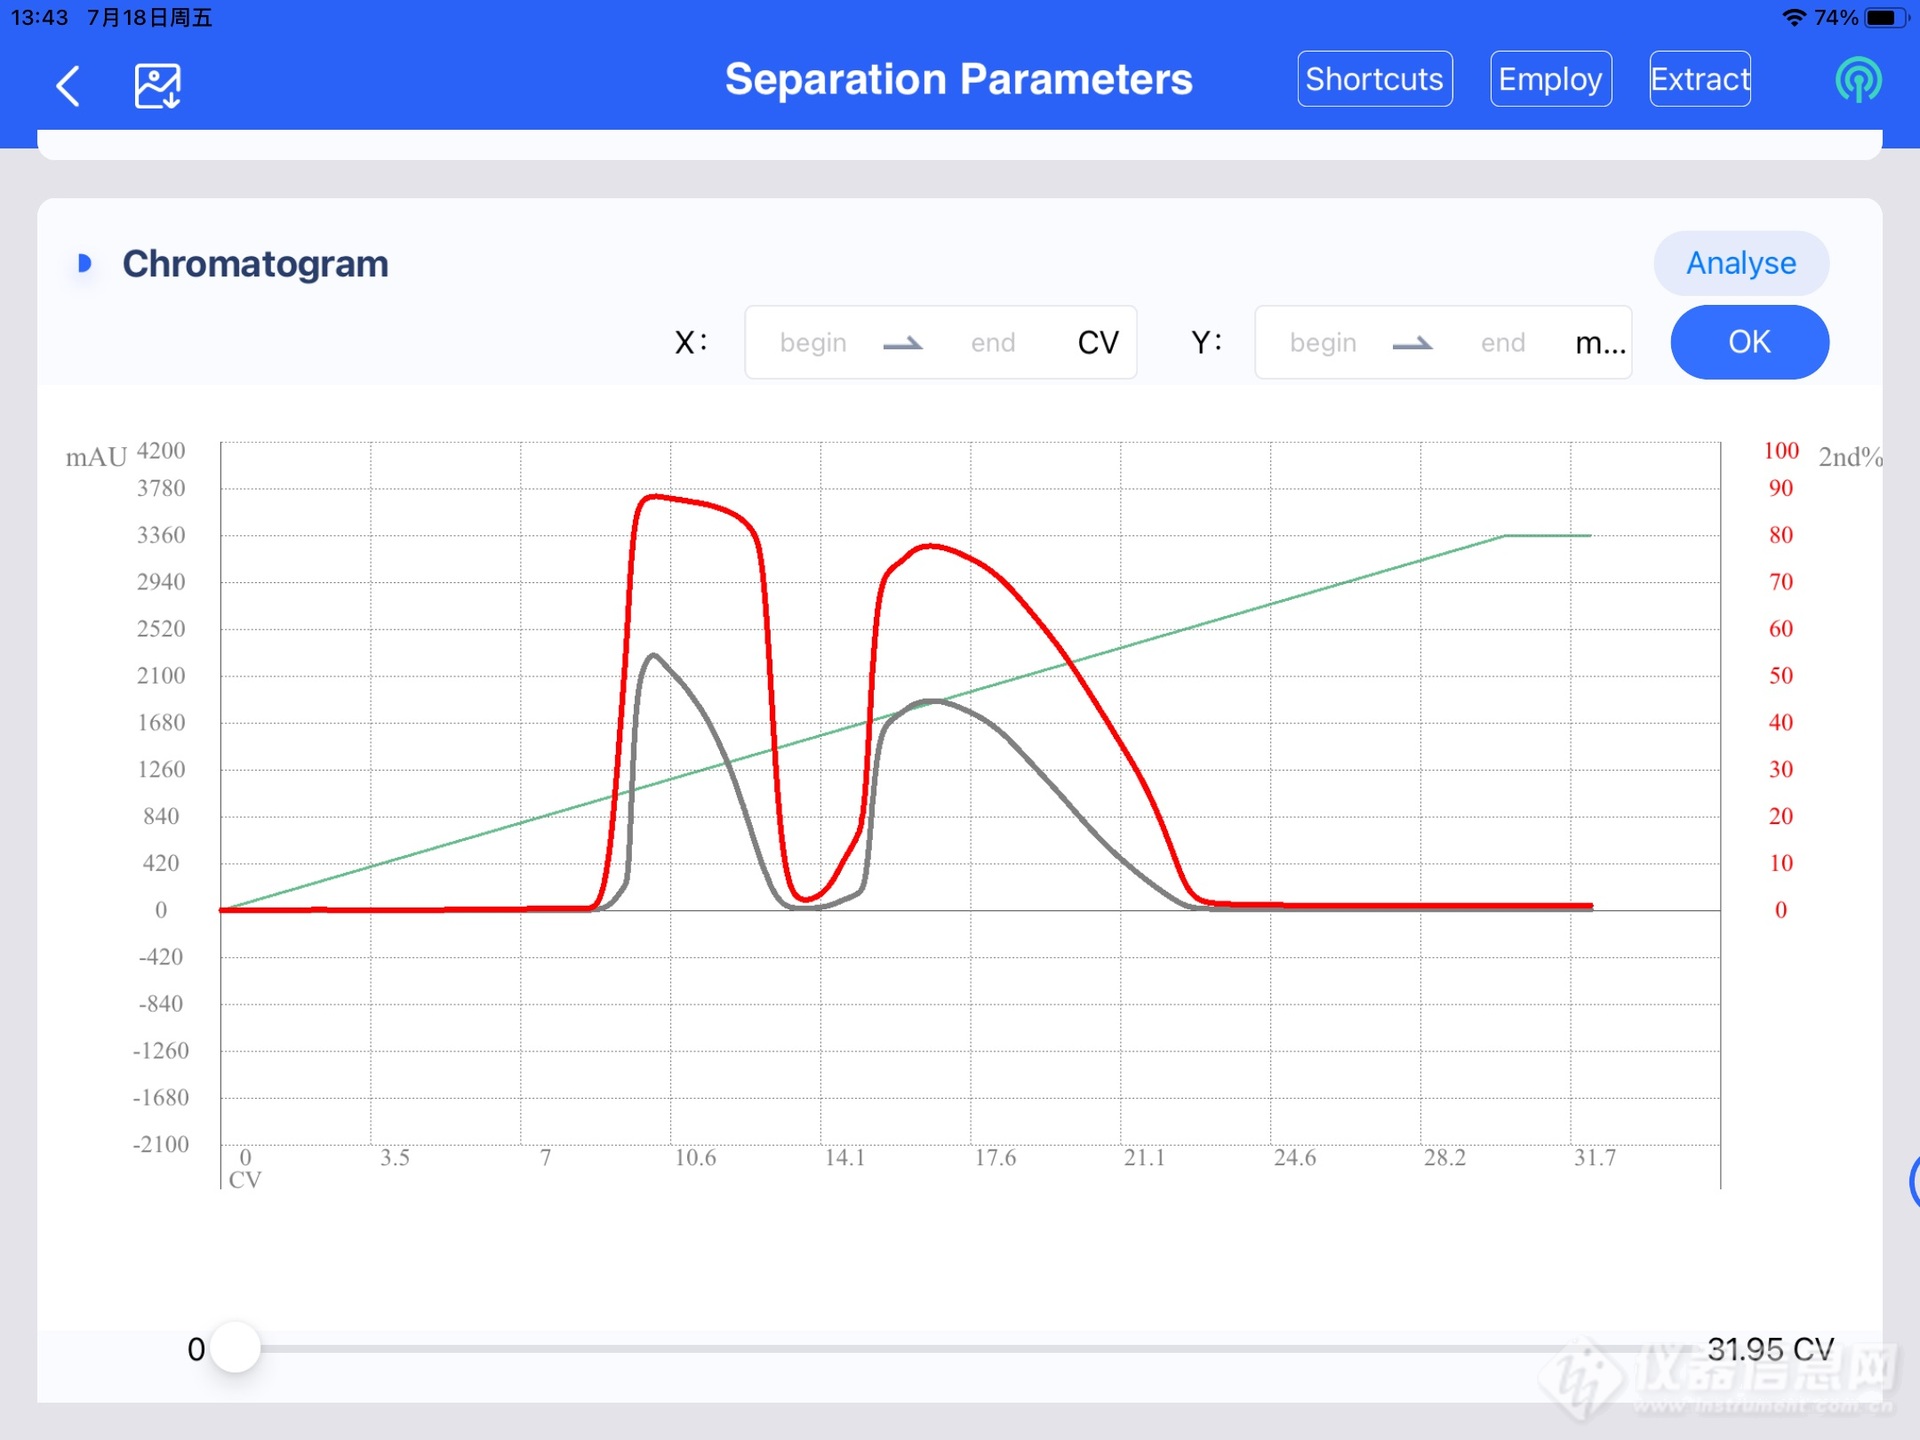This screenshot has width=1920, height=1440.
Task: Enter Y axis begin value
Action: [x=1322, y=343]
